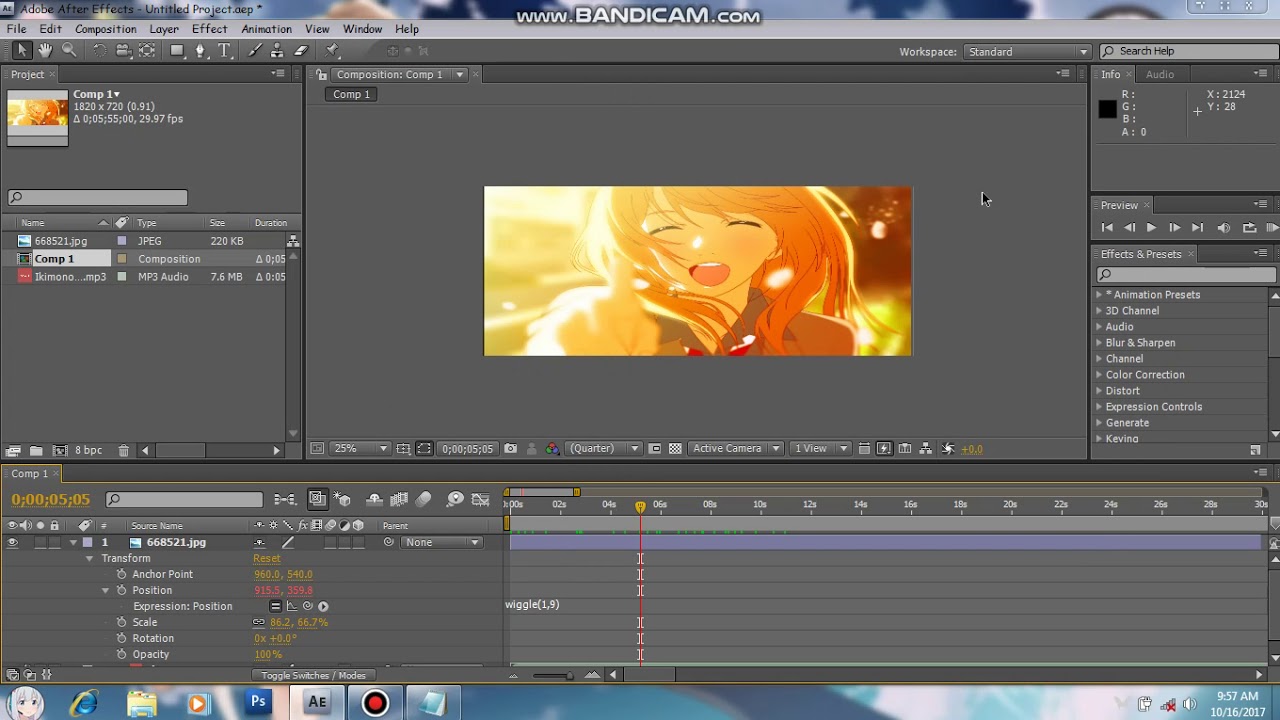Toggle the Scale constrain proportions link
This screenshot has width=1280, height=720.
point(259,622)
